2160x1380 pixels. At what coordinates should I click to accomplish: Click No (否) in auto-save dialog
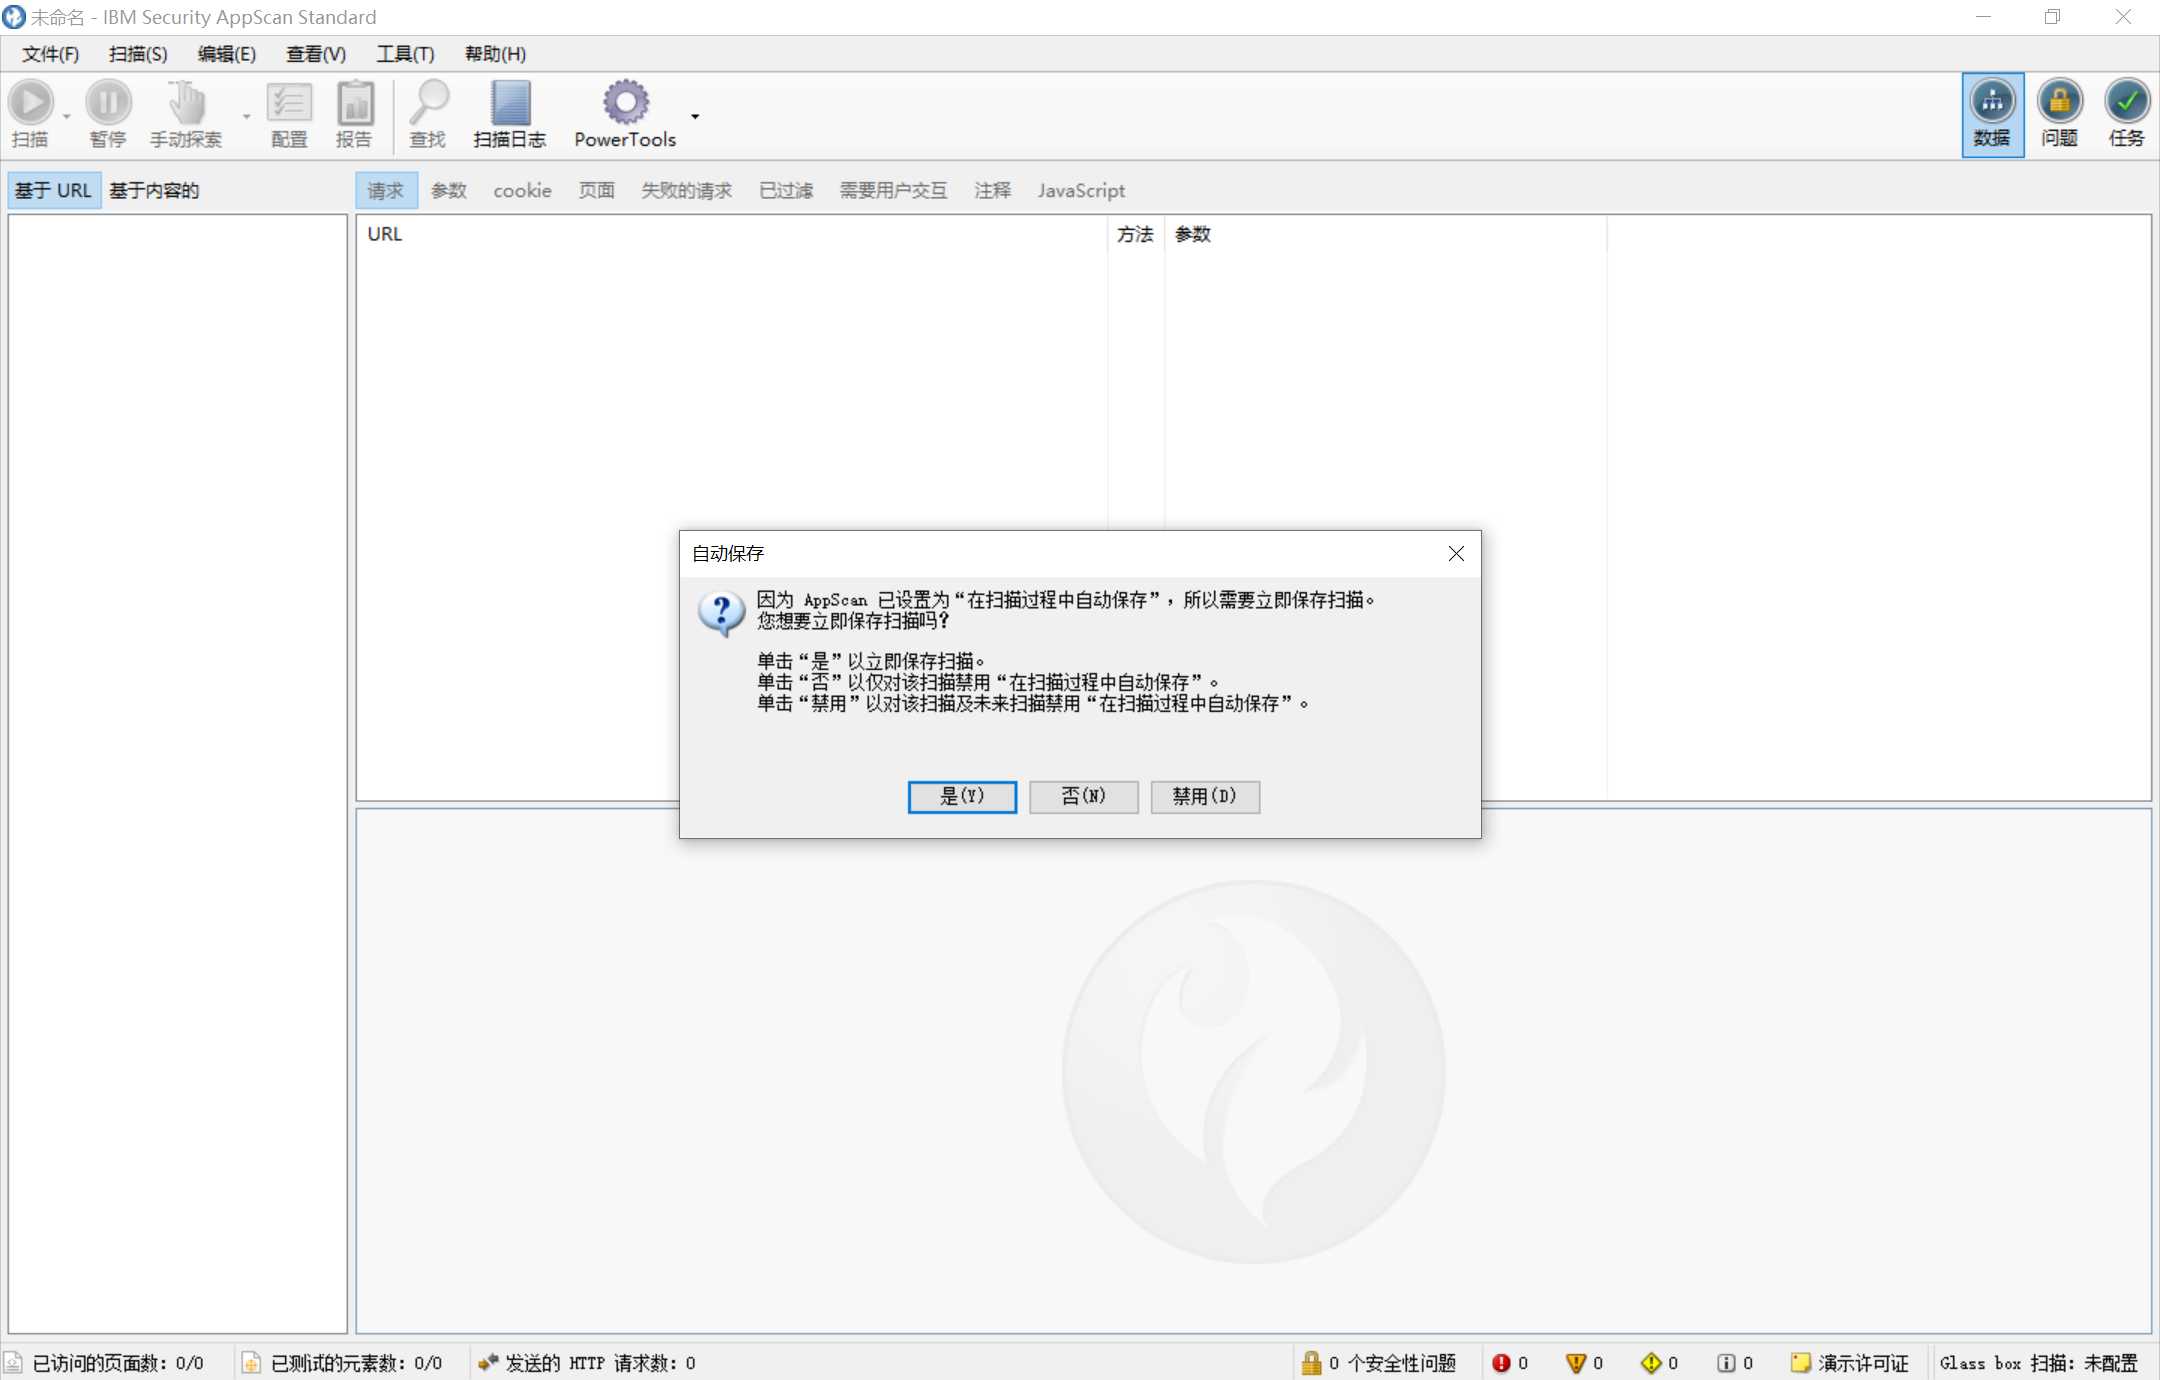click(x=1084, y=796)
